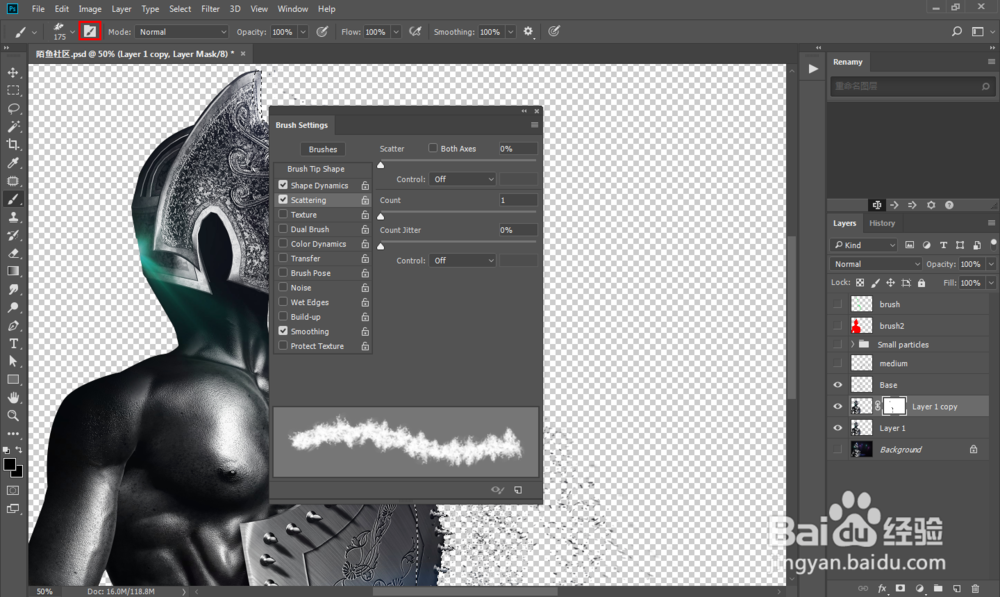Select the Rectangle shape tool

pyautogui.click(x=13, y=380)
